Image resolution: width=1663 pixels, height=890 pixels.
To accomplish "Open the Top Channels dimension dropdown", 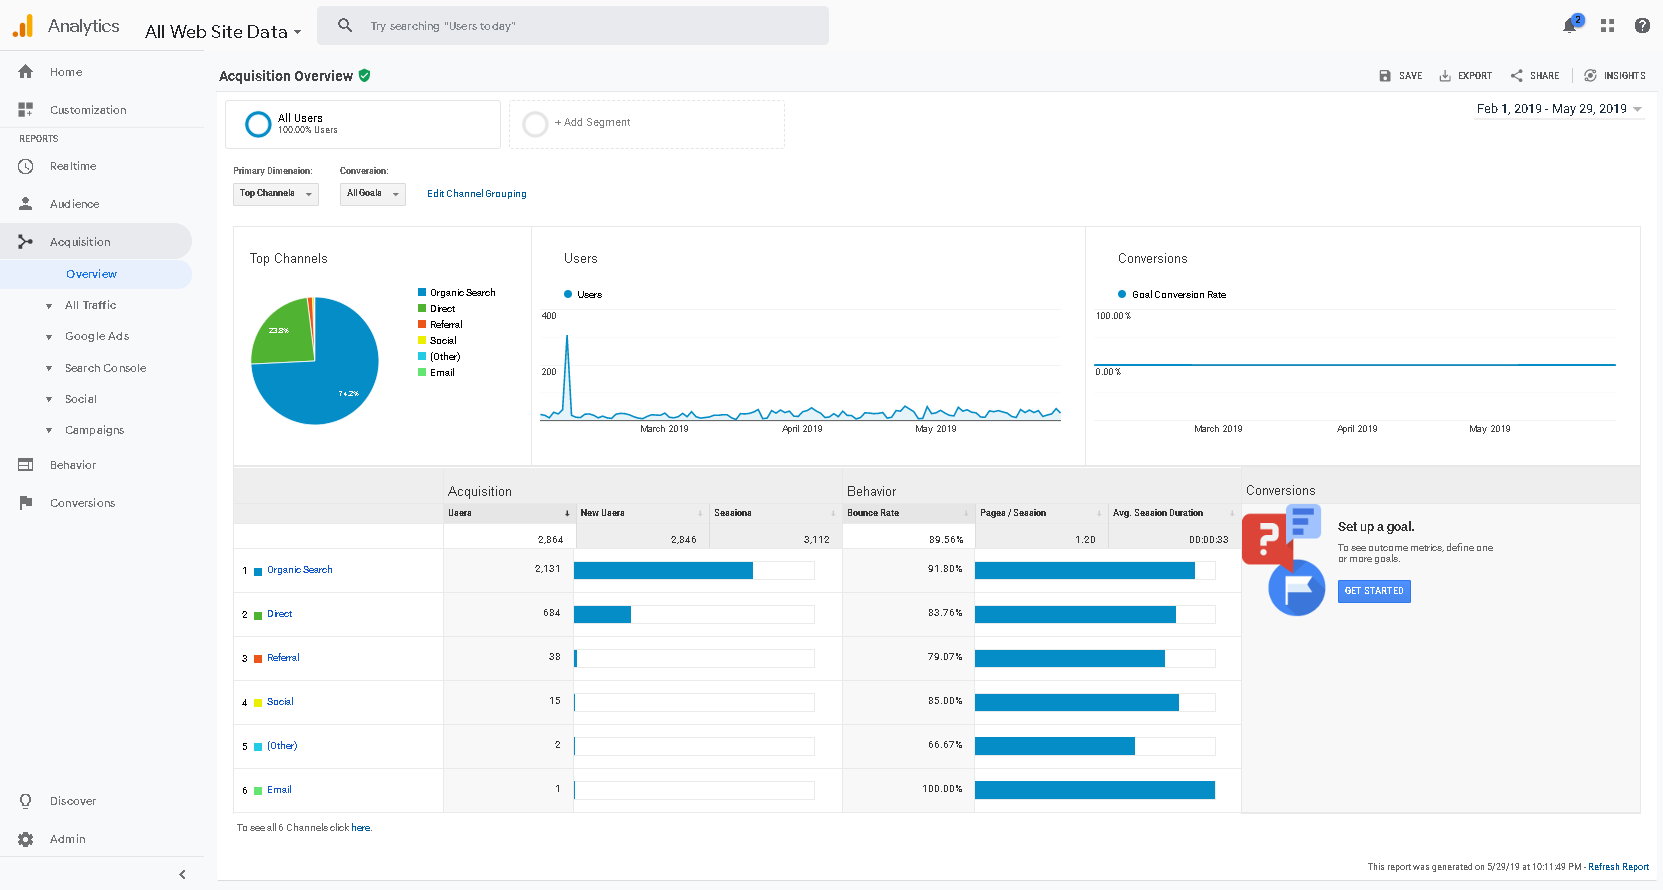I will point(276,194).
